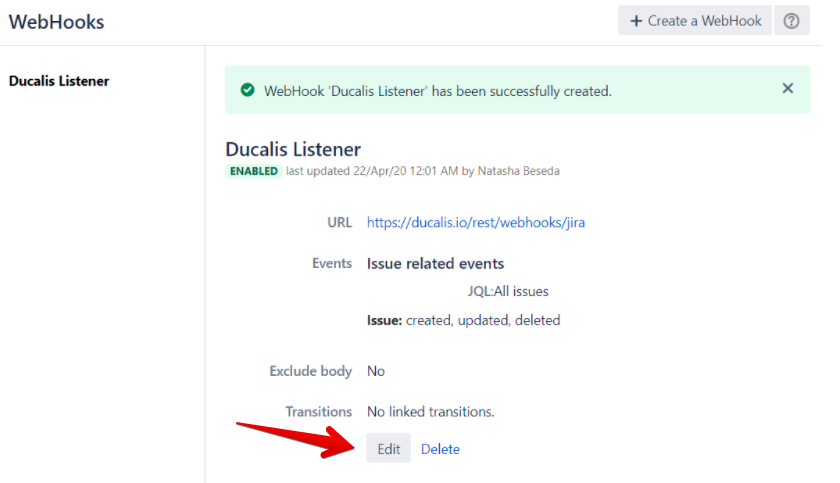Image resolution: width=840 pixels, height=483 pixels.
Task: Open the help question mark icon
Action: [791, 20]
